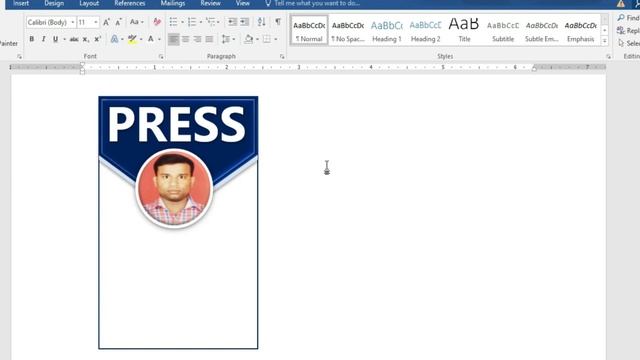Toggle italic formatting
Viewport: 640px width, 360px height.
43,39
